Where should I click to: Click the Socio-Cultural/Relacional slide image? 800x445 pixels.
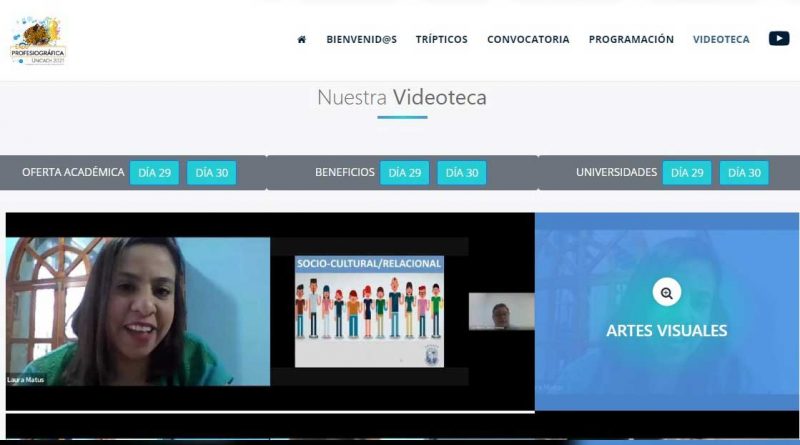pos(369,311)
